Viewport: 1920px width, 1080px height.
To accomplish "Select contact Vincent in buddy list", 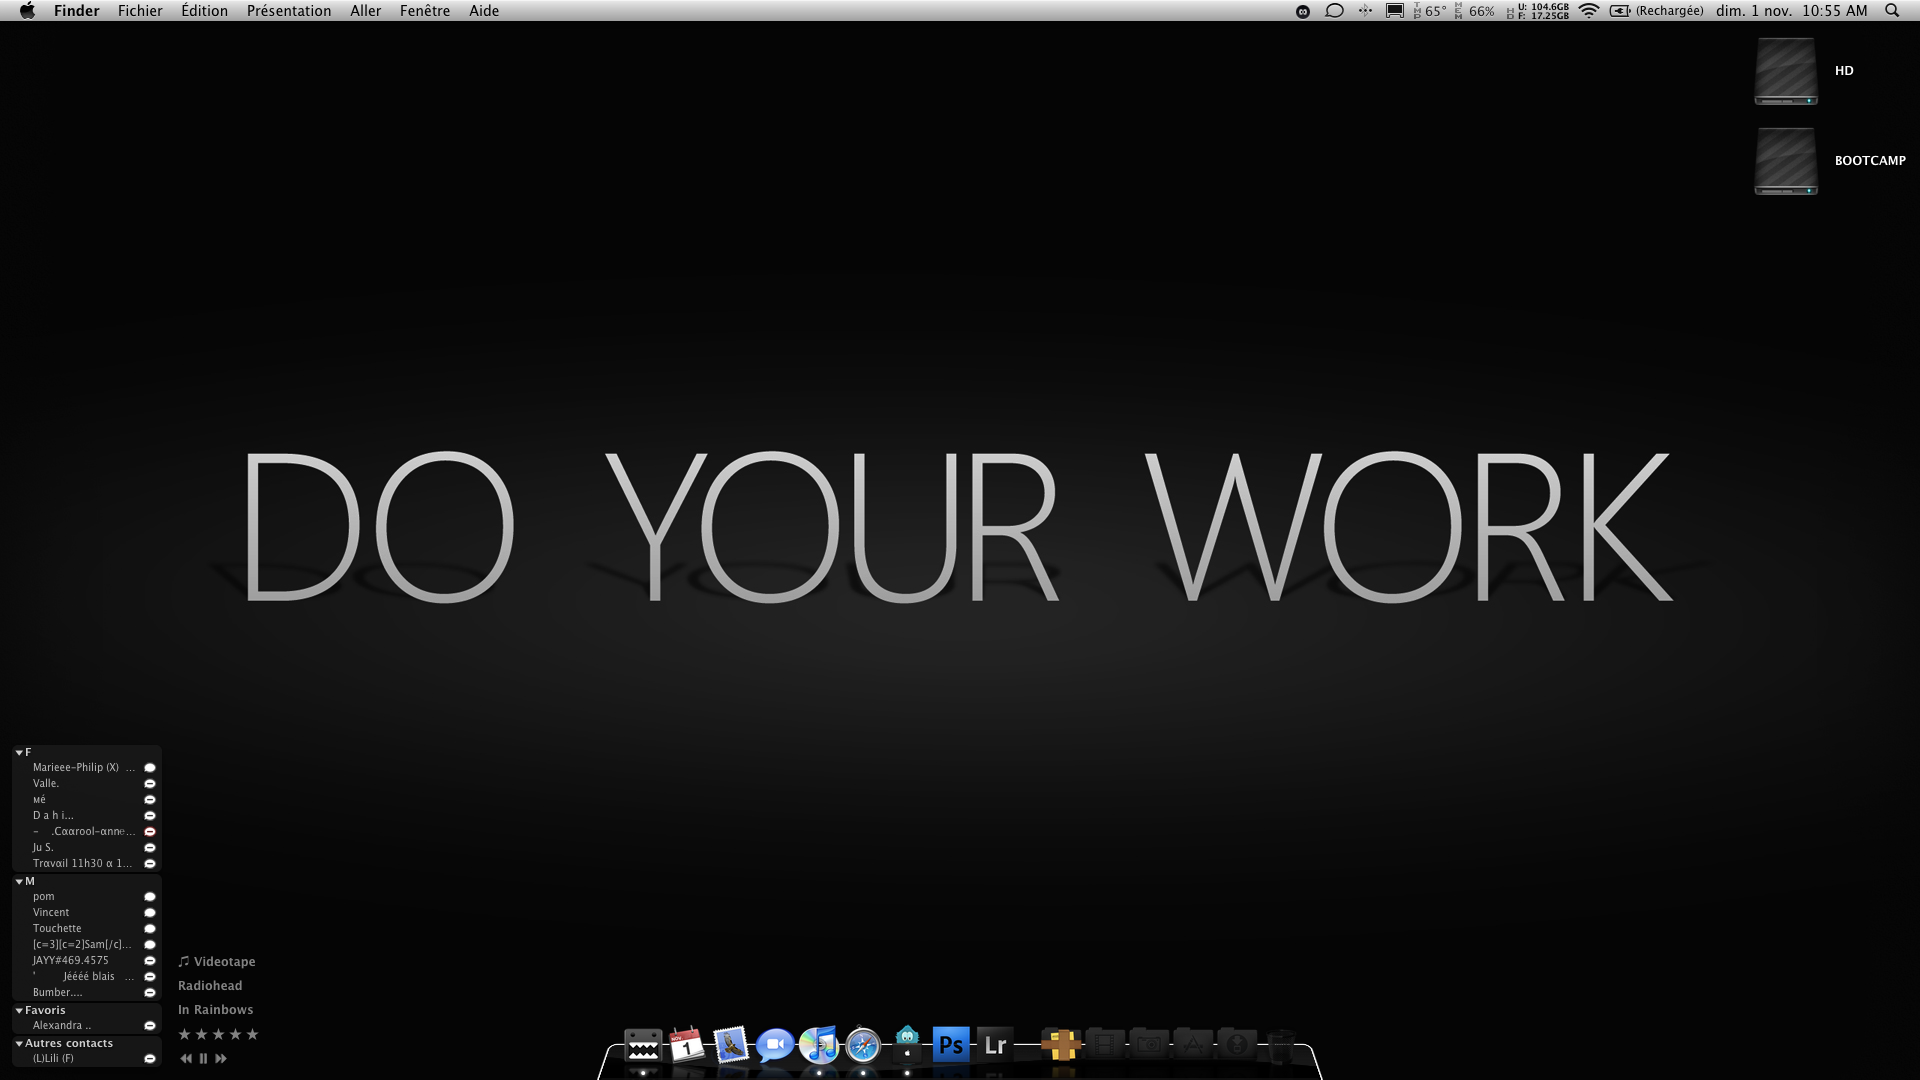I will click(x=51, y=912).
